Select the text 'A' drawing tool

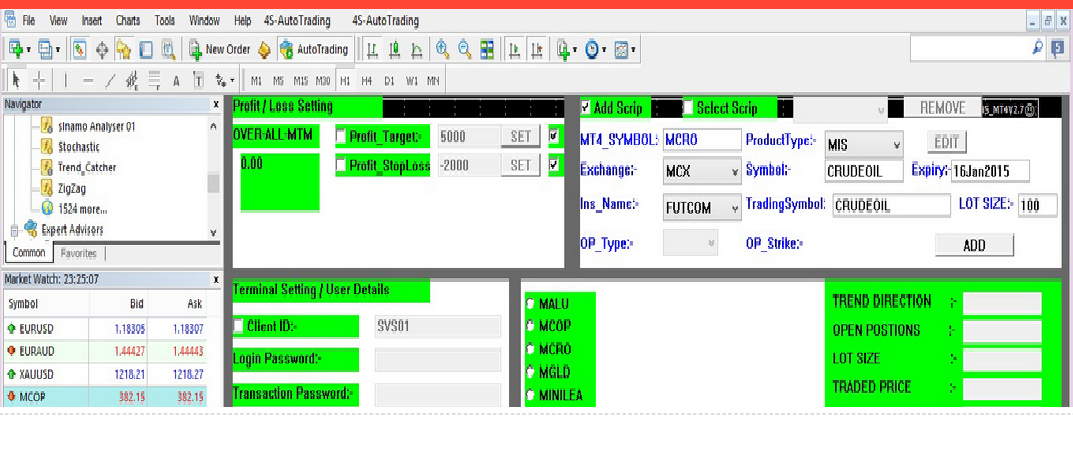click(x=176, y=81)
